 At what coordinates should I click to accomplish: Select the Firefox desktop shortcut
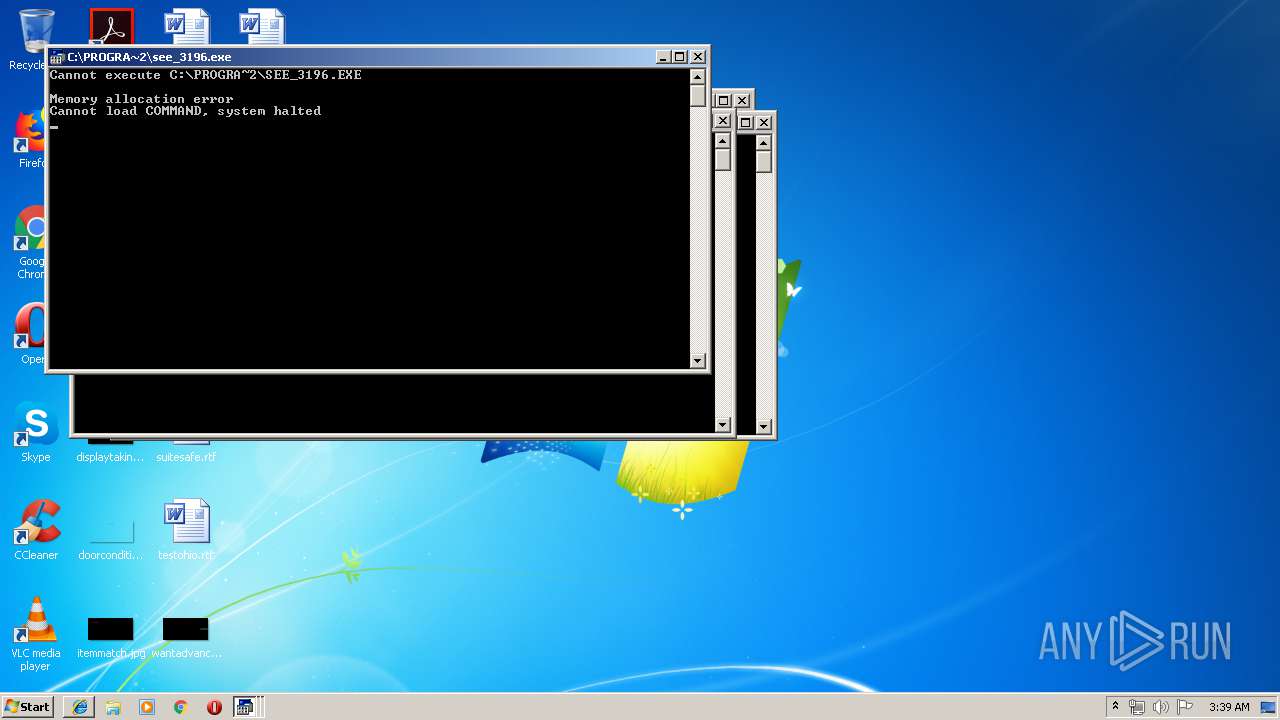coord(30,139)
